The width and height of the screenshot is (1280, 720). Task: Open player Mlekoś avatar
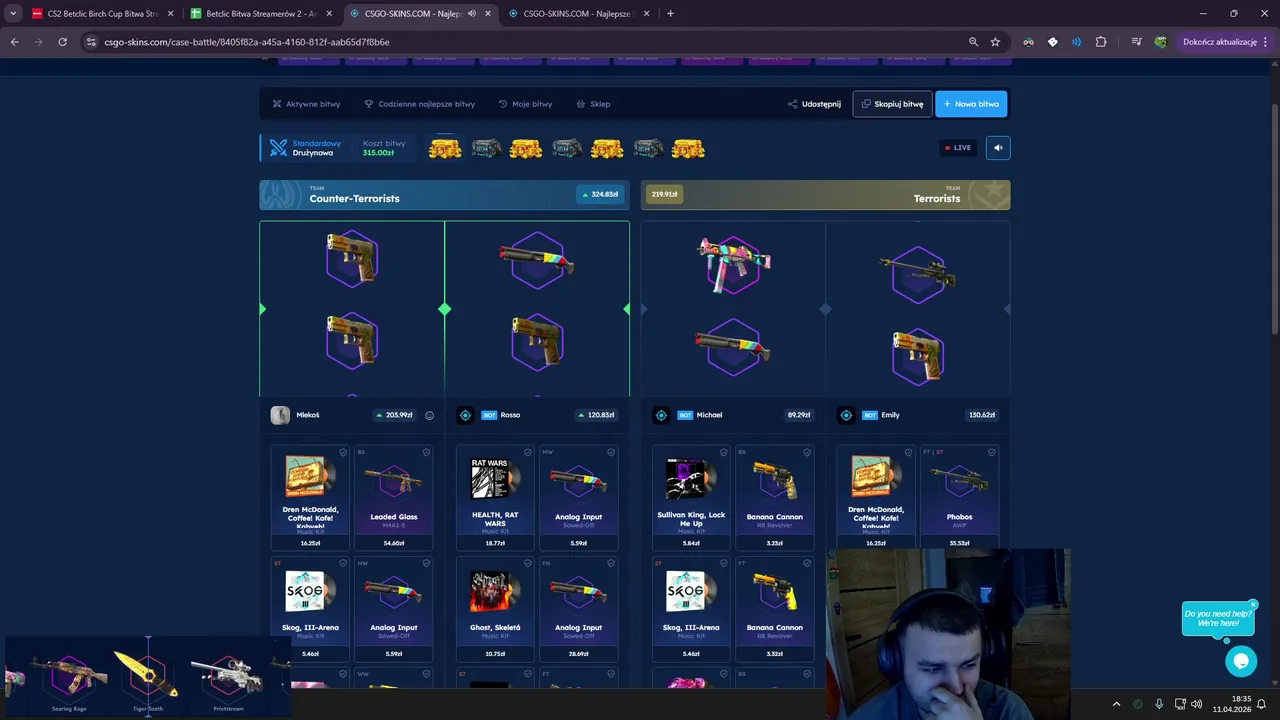pos(280,415)
